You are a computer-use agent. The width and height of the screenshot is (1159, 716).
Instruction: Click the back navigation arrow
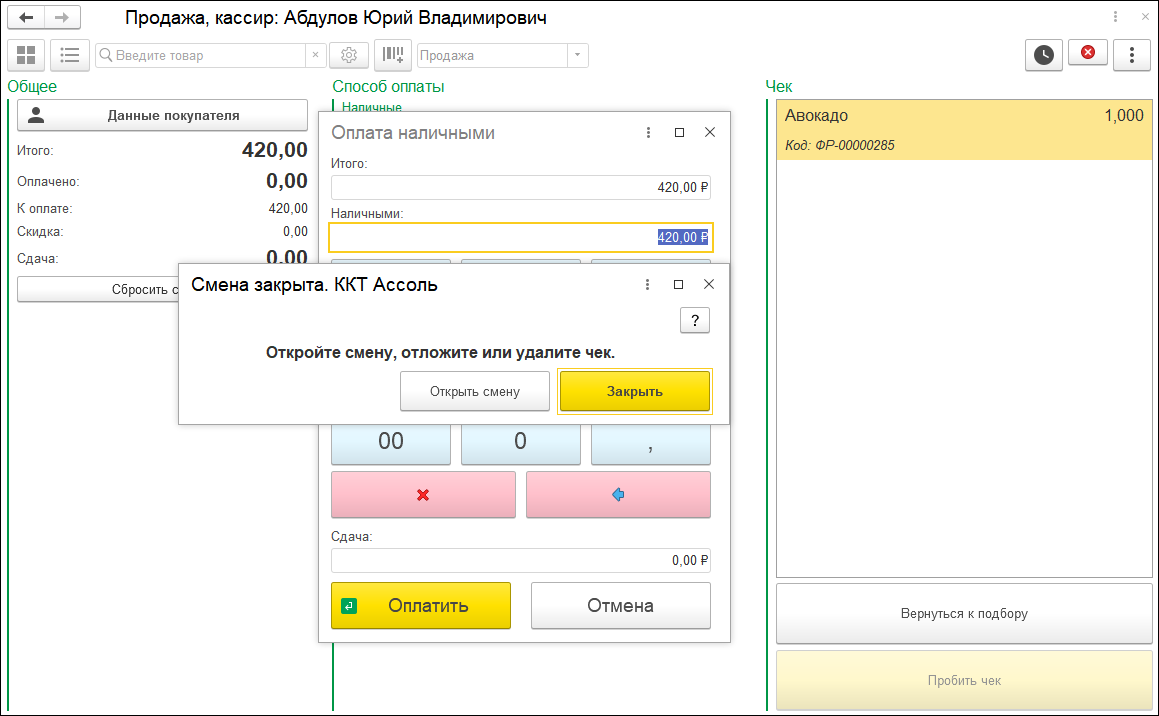[x=27, y=18]
